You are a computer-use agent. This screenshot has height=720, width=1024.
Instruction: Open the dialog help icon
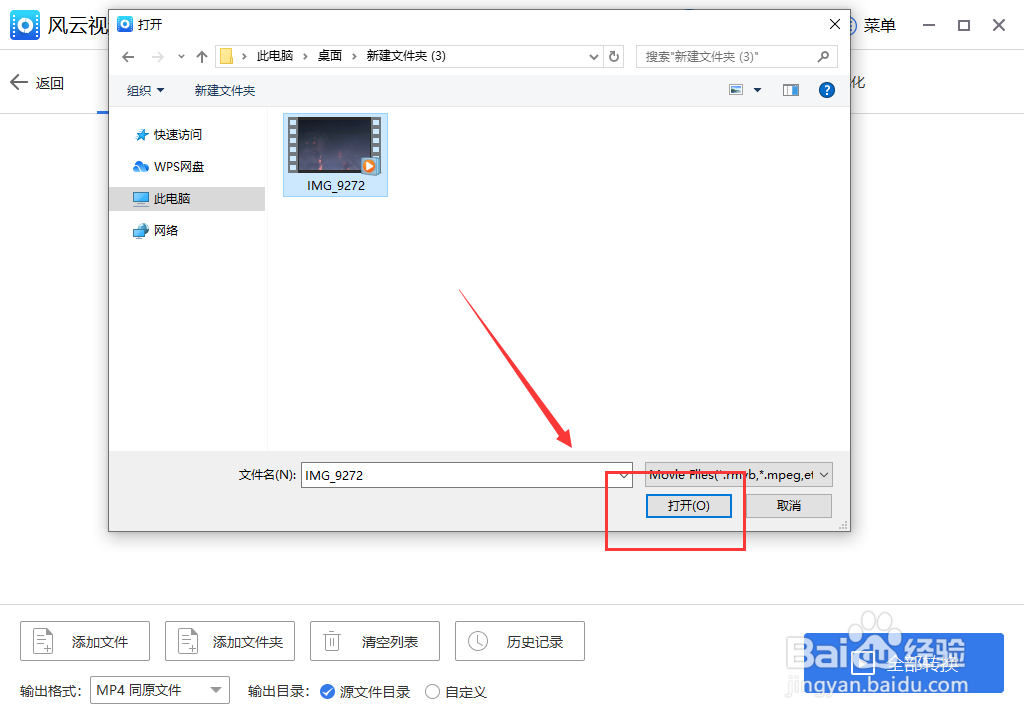point(827,90)
